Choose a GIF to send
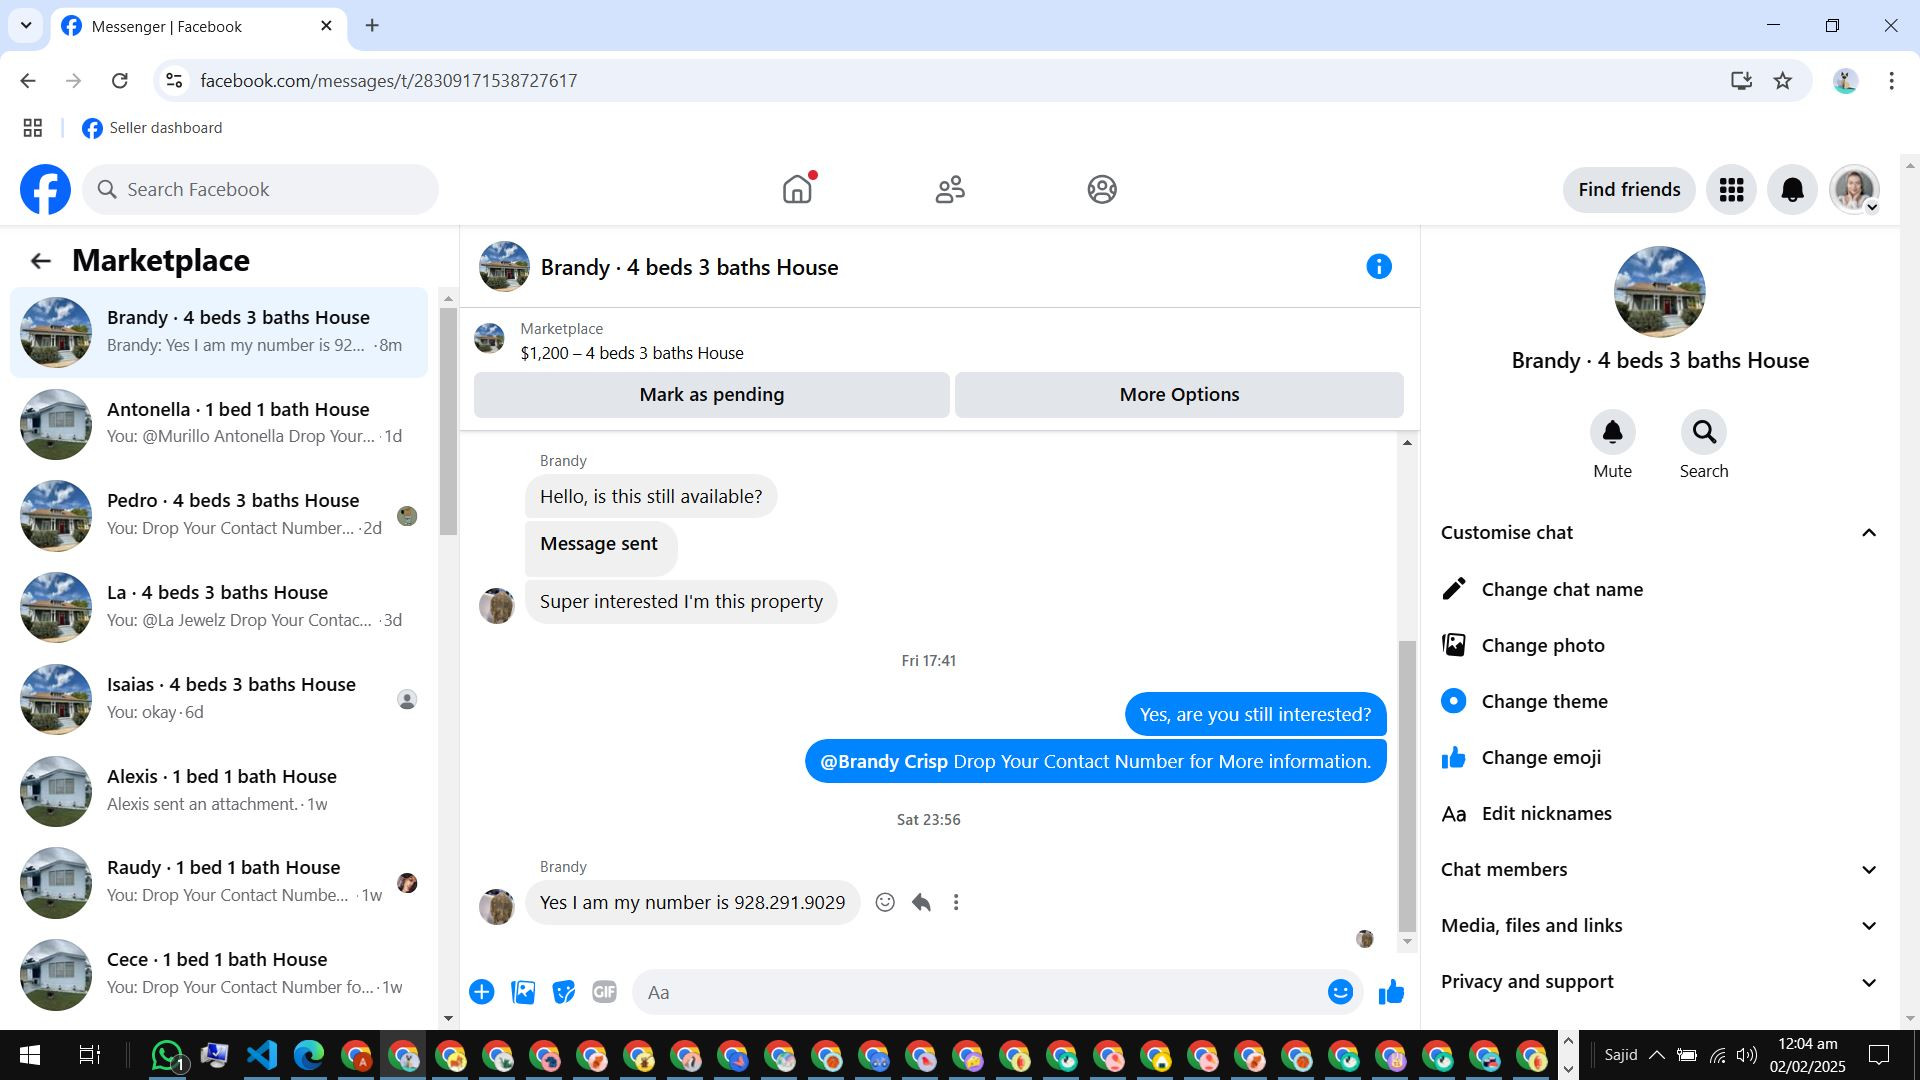 (604, 992)
